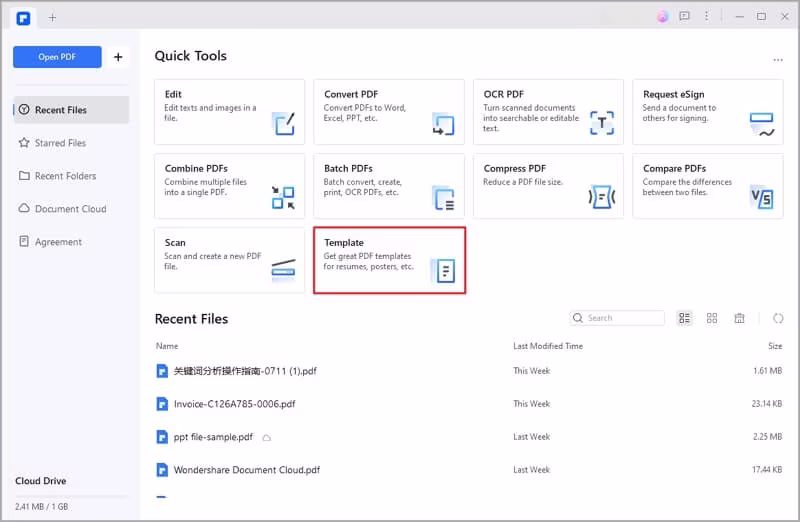The image size is (800, 522).
Task: Click the plus button beside Open PDF
Action: pyautogui.click(x=118, y=57)
